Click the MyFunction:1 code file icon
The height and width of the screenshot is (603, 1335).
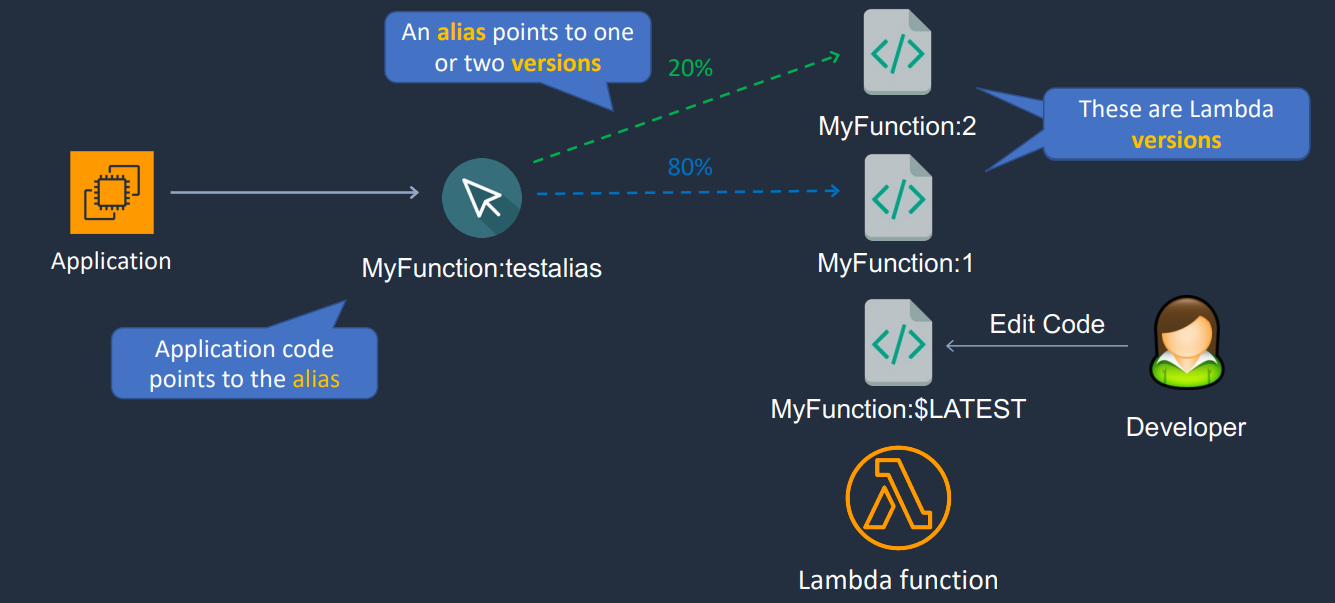pyautogui.click(x=898, y=197)
